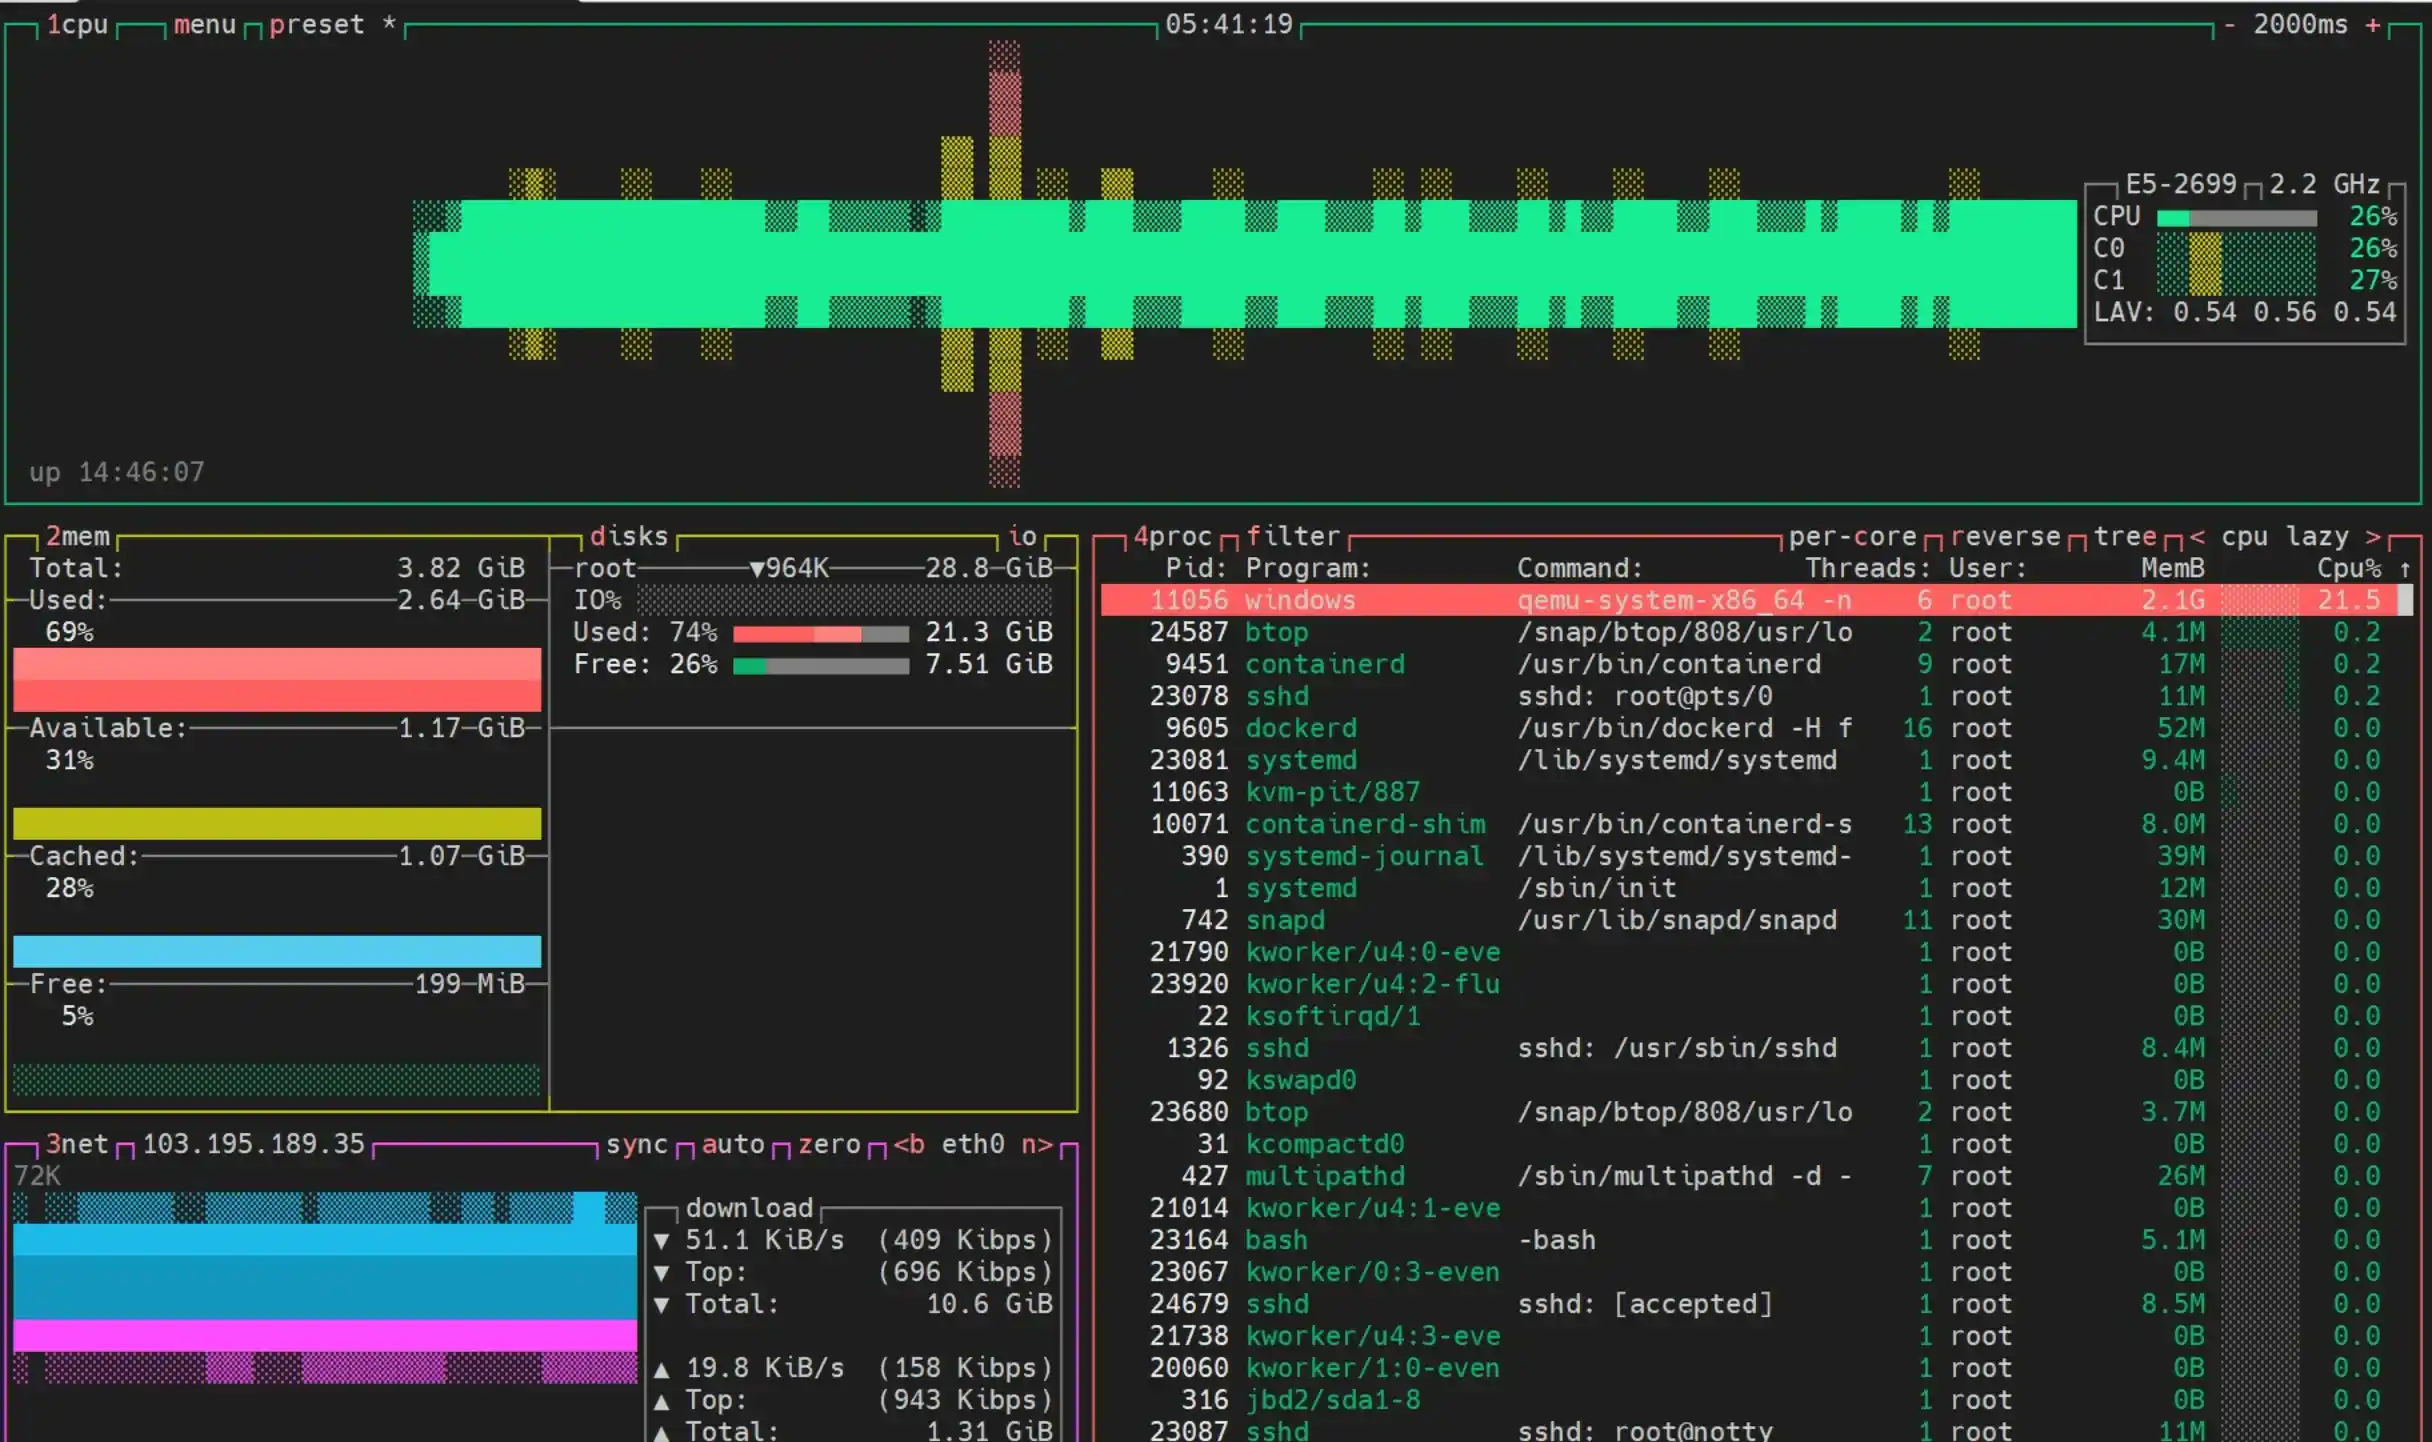Zero the network totals

click(829, 1144)
